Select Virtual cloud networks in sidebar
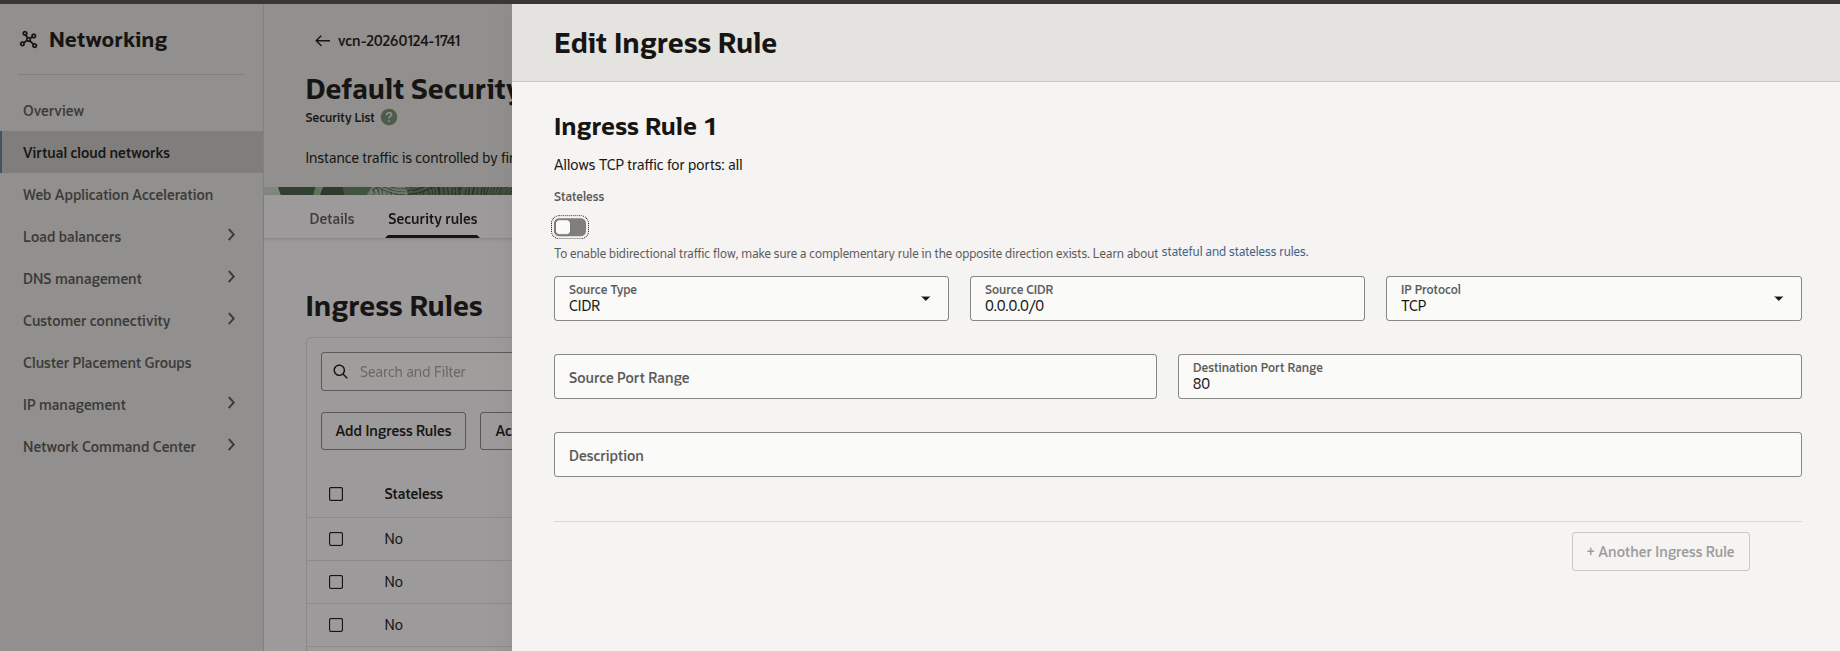 pyautogui.click(x=131, y=152)
